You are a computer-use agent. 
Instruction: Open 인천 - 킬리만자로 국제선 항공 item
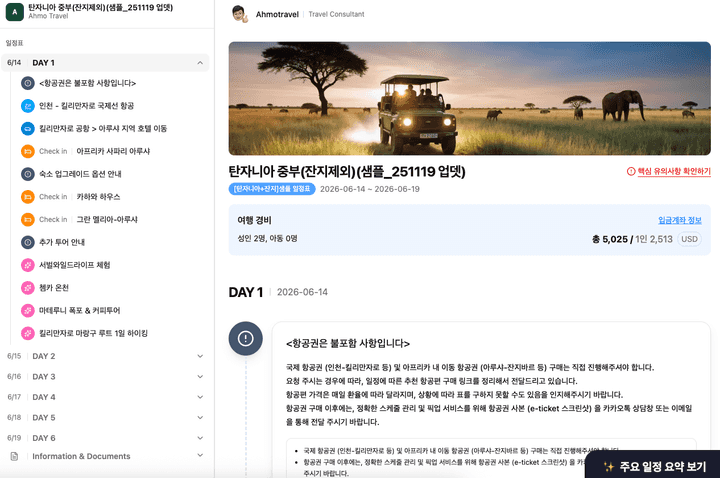pos(86,106)
